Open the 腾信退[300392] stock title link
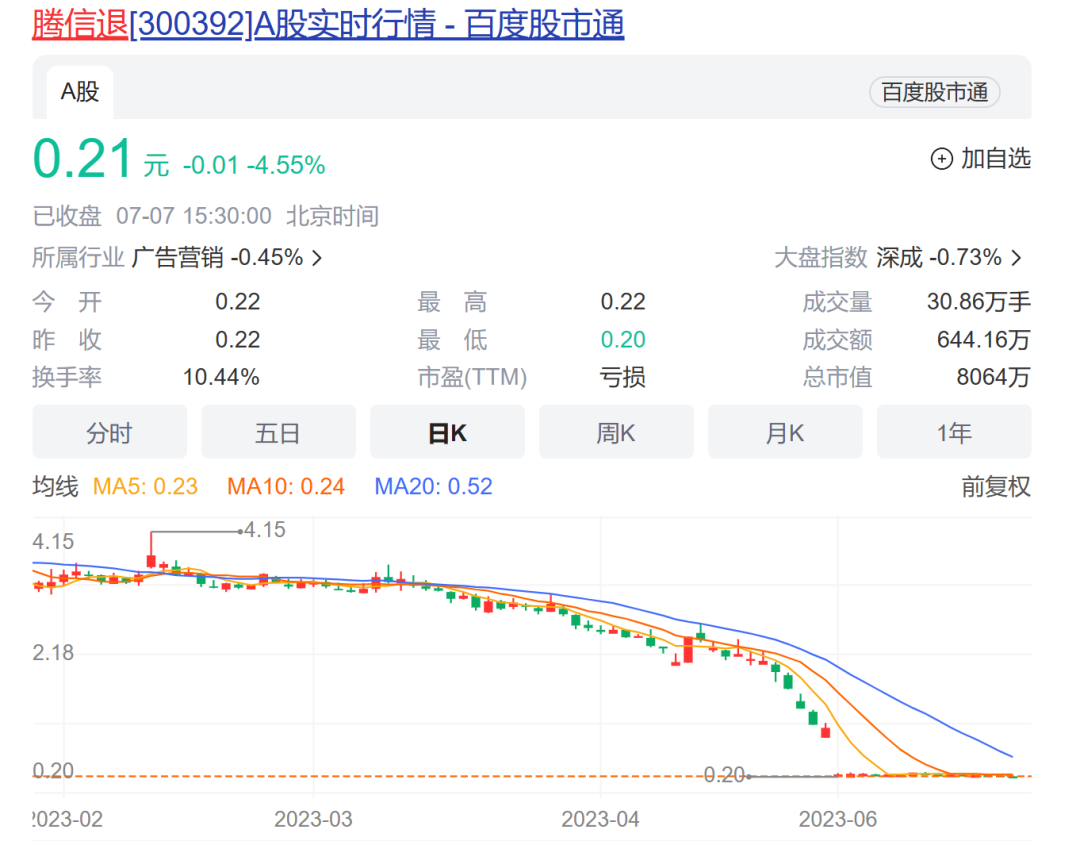The image size is (1080, 841). [x=328, y=24]
